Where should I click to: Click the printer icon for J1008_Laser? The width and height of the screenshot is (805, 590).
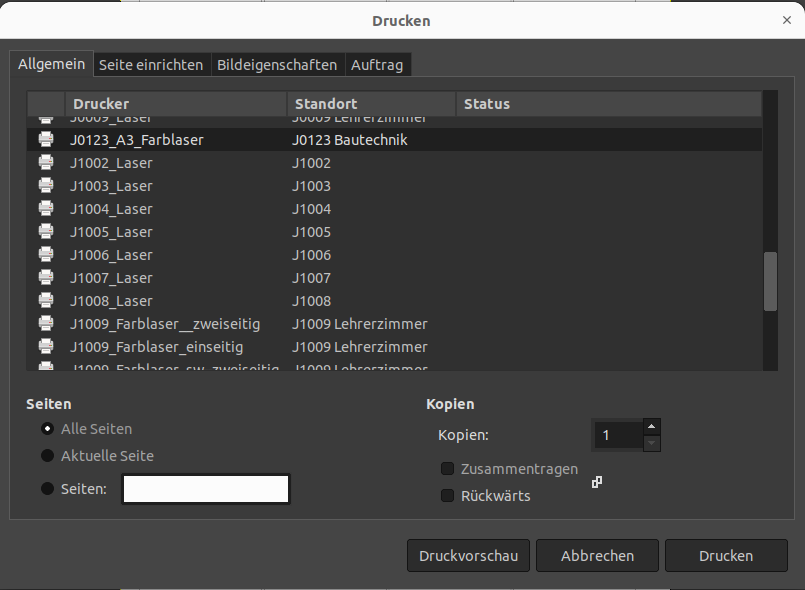45,300
